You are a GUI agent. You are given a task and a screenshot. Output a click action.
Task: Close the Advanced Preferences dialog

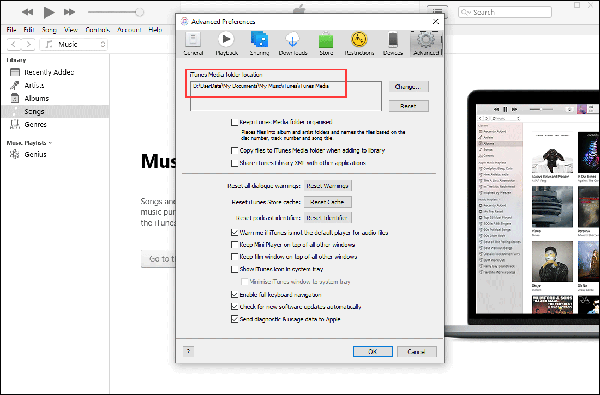pos(435,21)
